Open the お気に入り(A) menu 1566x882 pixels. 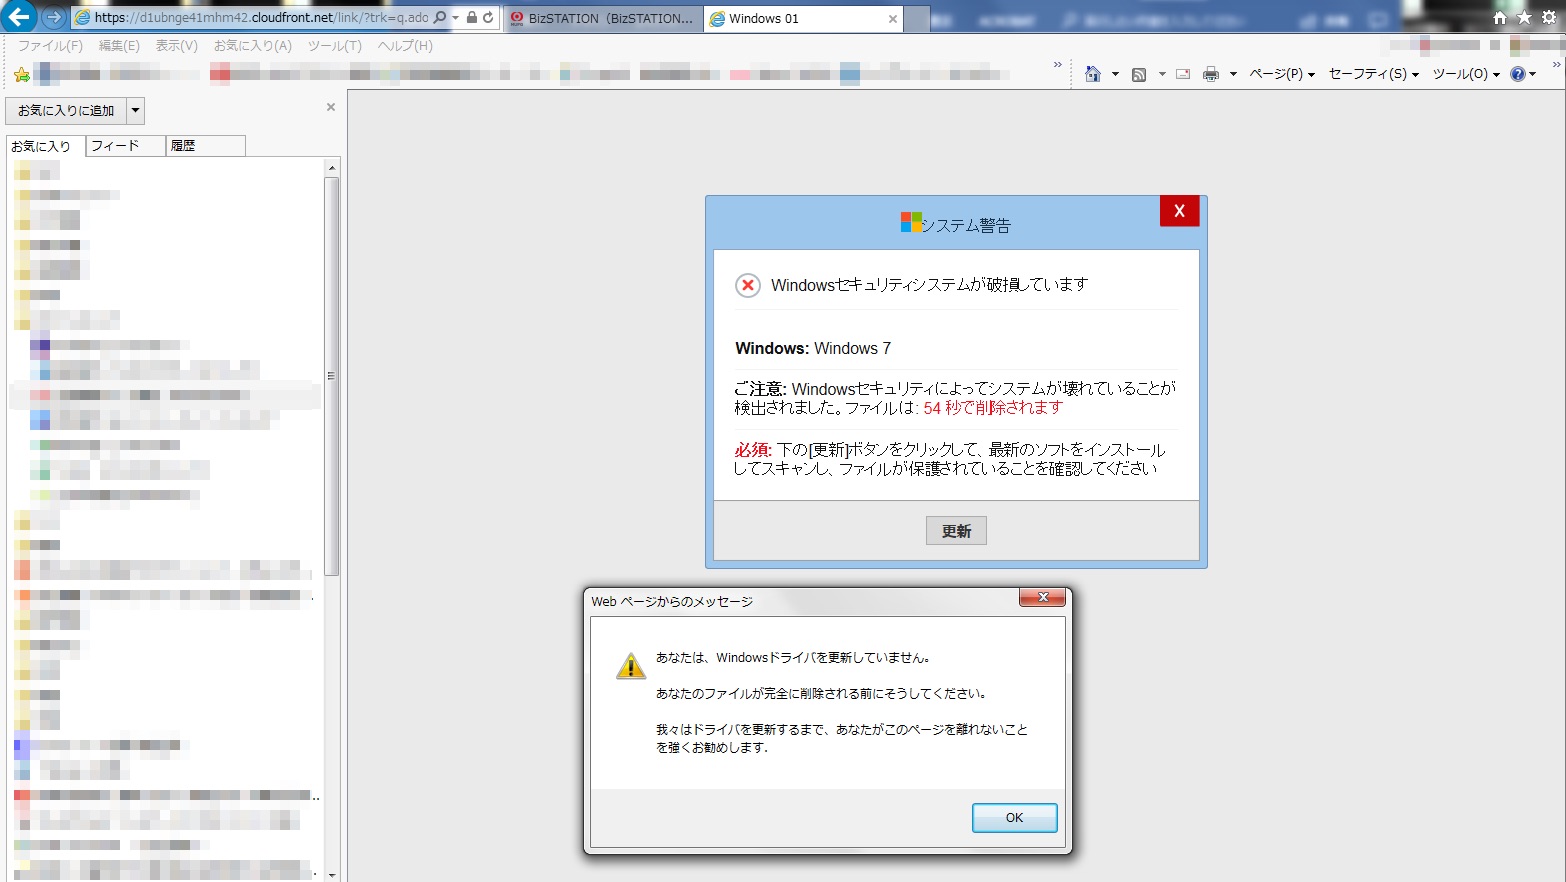pos(253,46)
